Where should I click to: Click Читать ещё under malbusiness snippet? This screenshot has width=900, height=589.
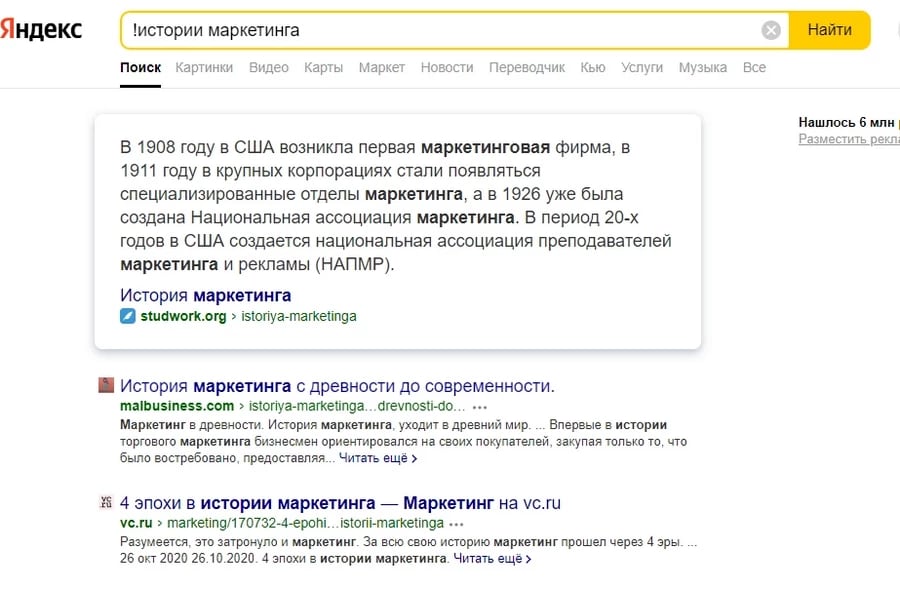(378, 458)
